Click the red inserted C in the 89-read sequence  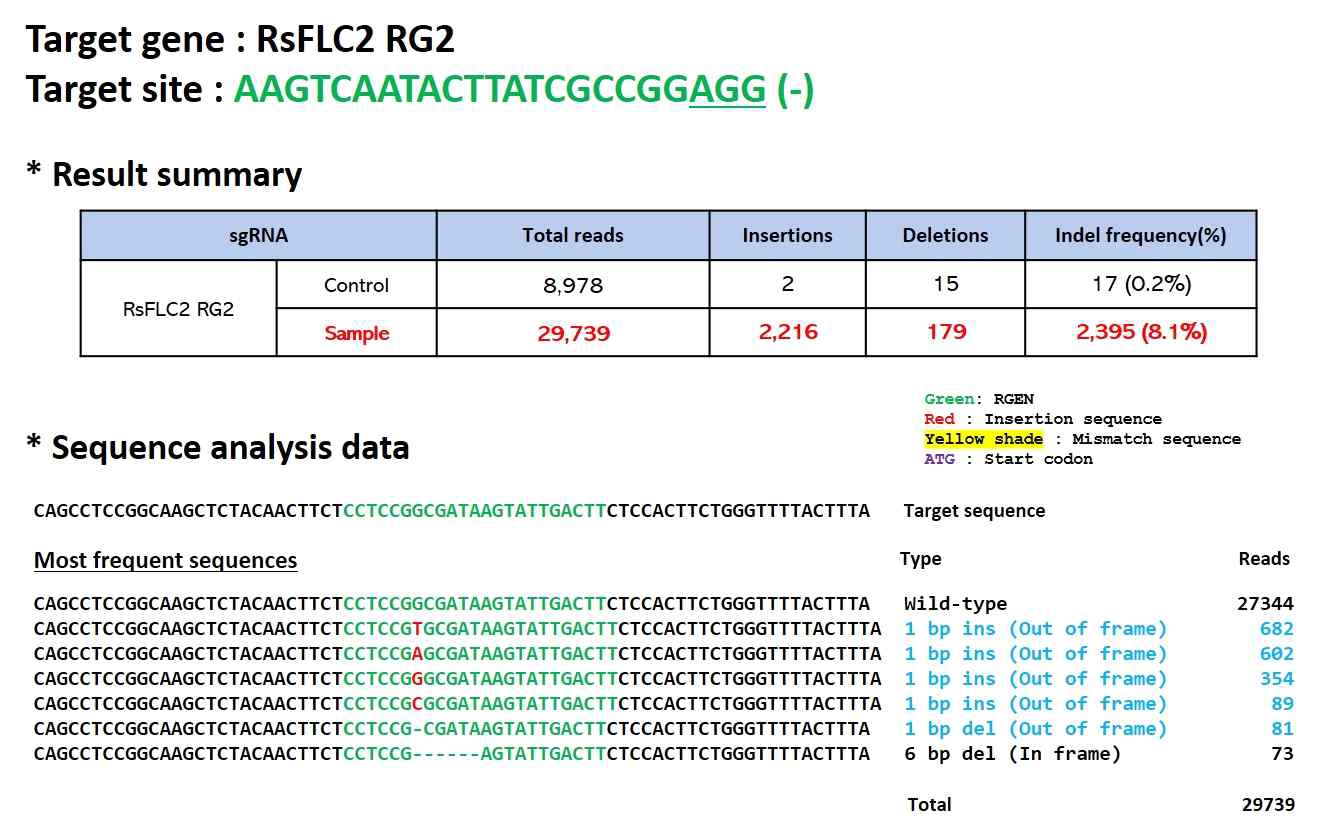(417, 704)
